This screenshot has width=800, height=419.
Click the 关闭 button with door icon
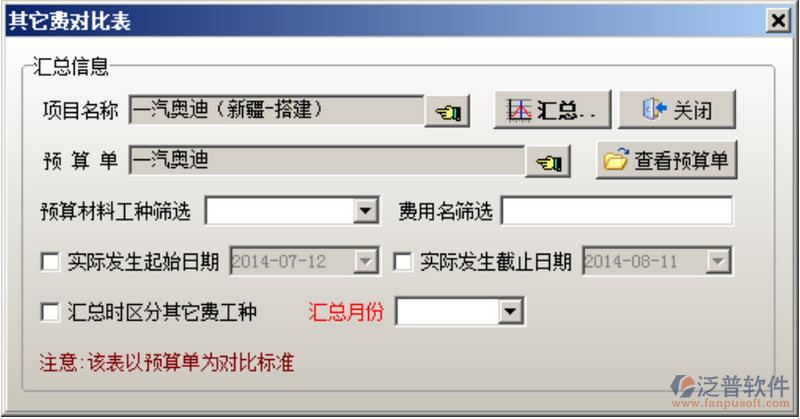click(677, 110)
